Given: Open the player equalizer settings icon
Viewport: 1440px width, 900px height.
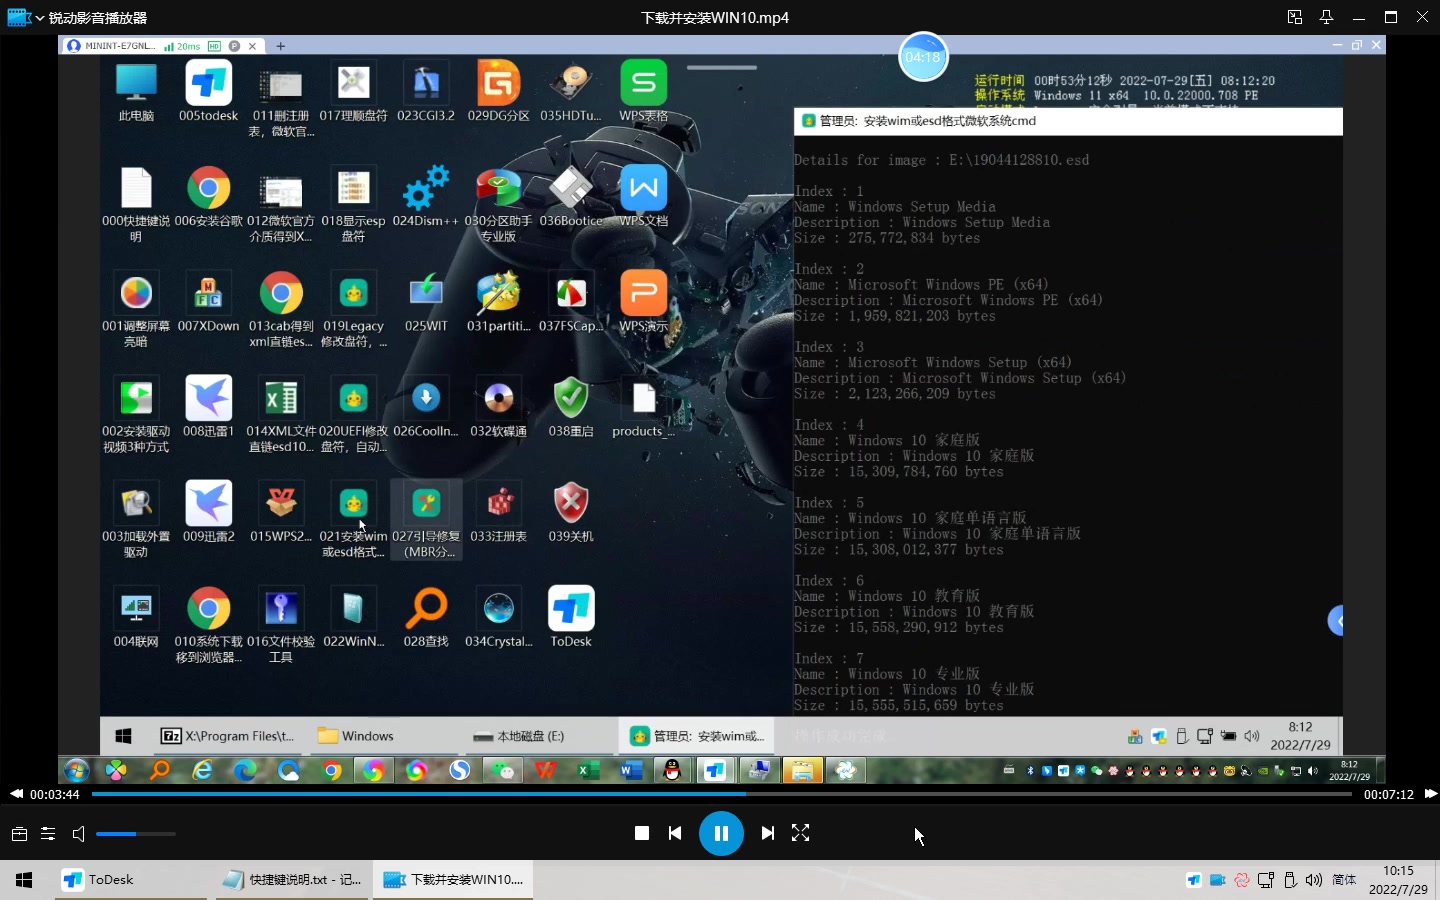Looking at the screenshot, I should 47,833.
